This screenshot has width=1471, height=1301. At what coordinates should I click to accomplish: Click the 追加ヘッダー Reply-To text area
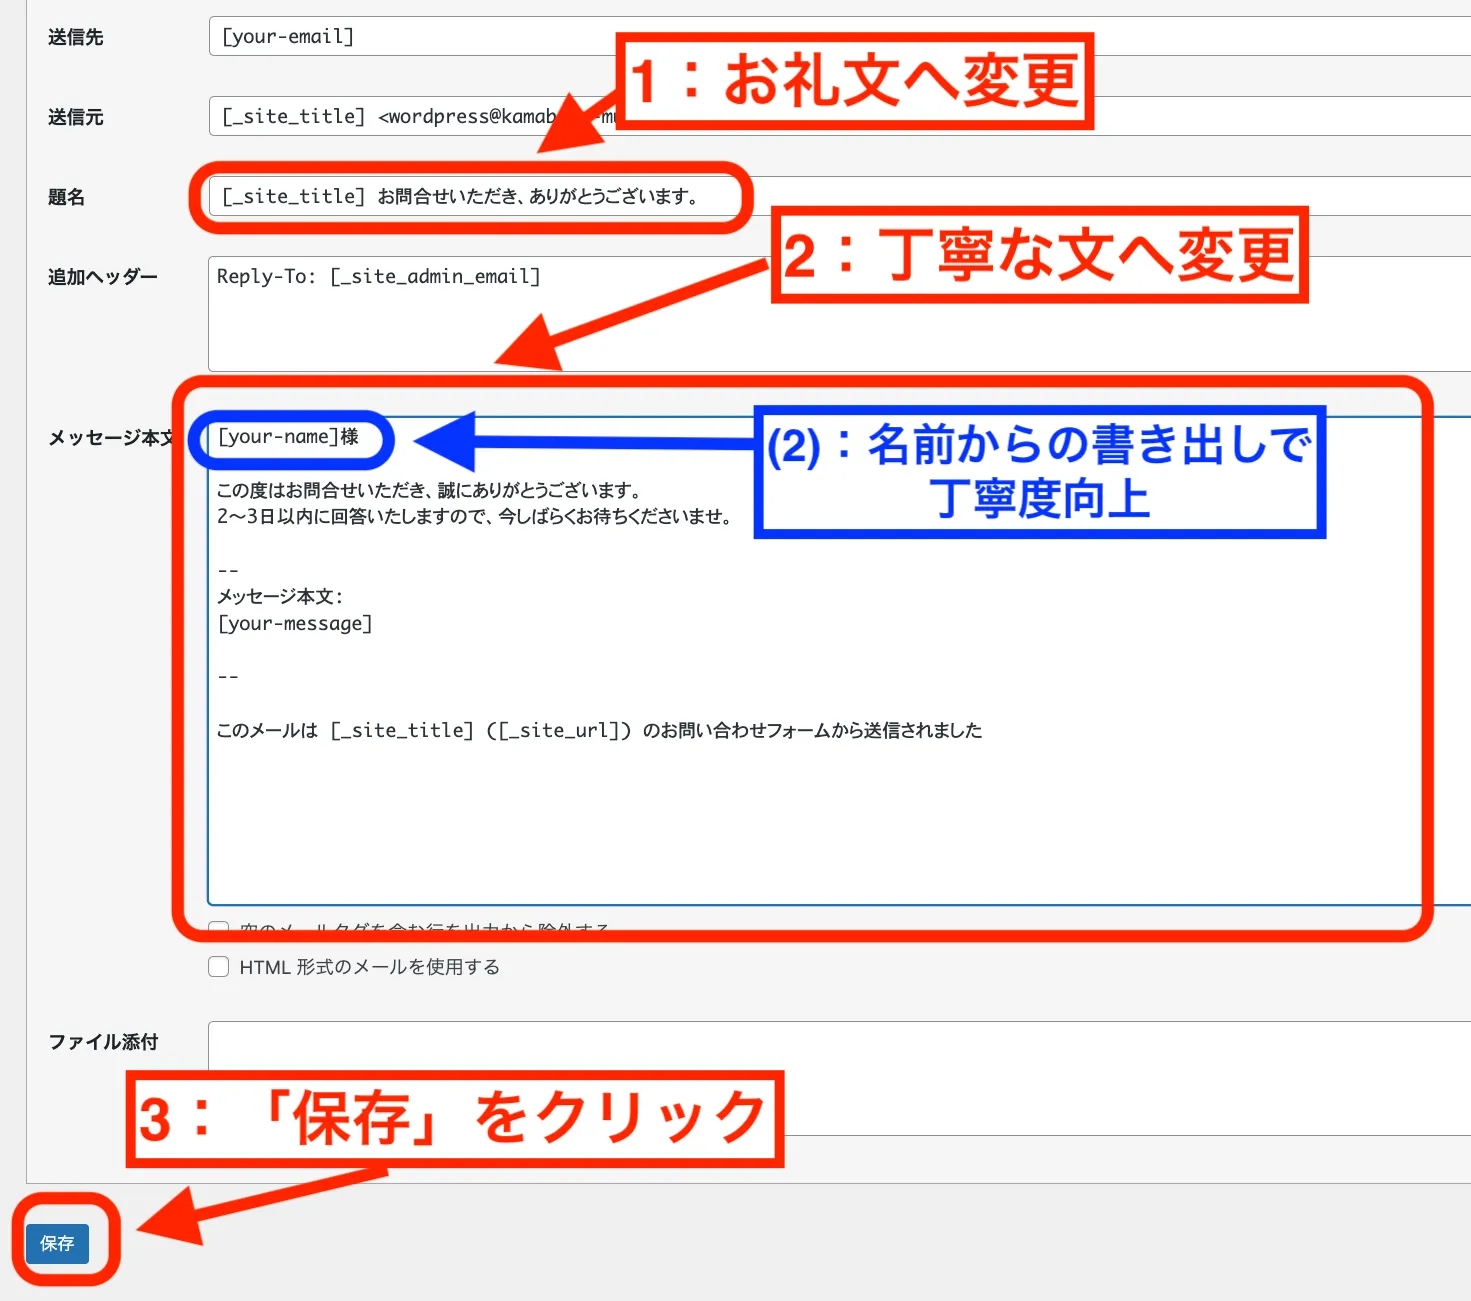[840, 314]
